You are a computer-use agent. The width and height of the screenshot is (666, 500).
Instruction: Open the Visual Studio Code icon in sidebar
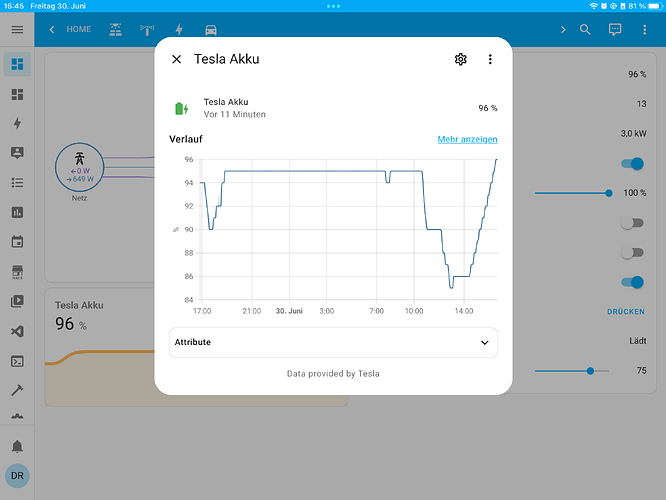tap(17, 331)
